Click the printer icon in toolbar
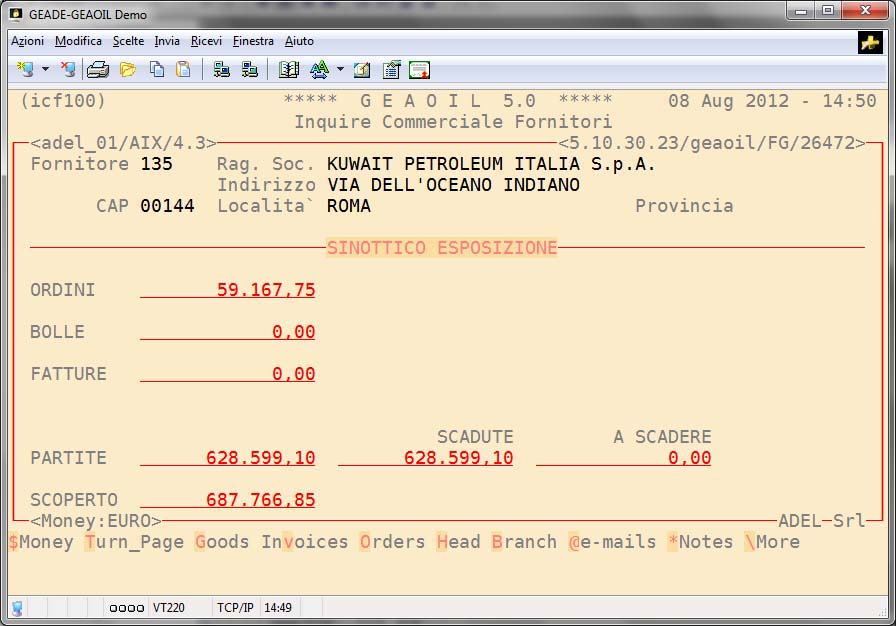Viewport: 896px width, 626px height. tap(97, 70)
